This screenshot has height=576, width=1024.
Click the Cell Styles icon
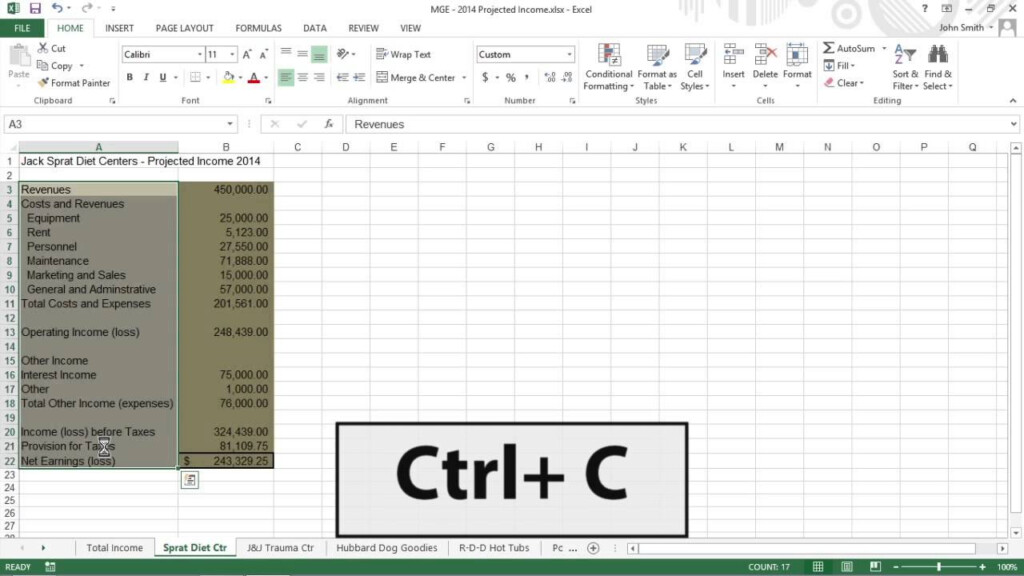(x=695, y=66)
